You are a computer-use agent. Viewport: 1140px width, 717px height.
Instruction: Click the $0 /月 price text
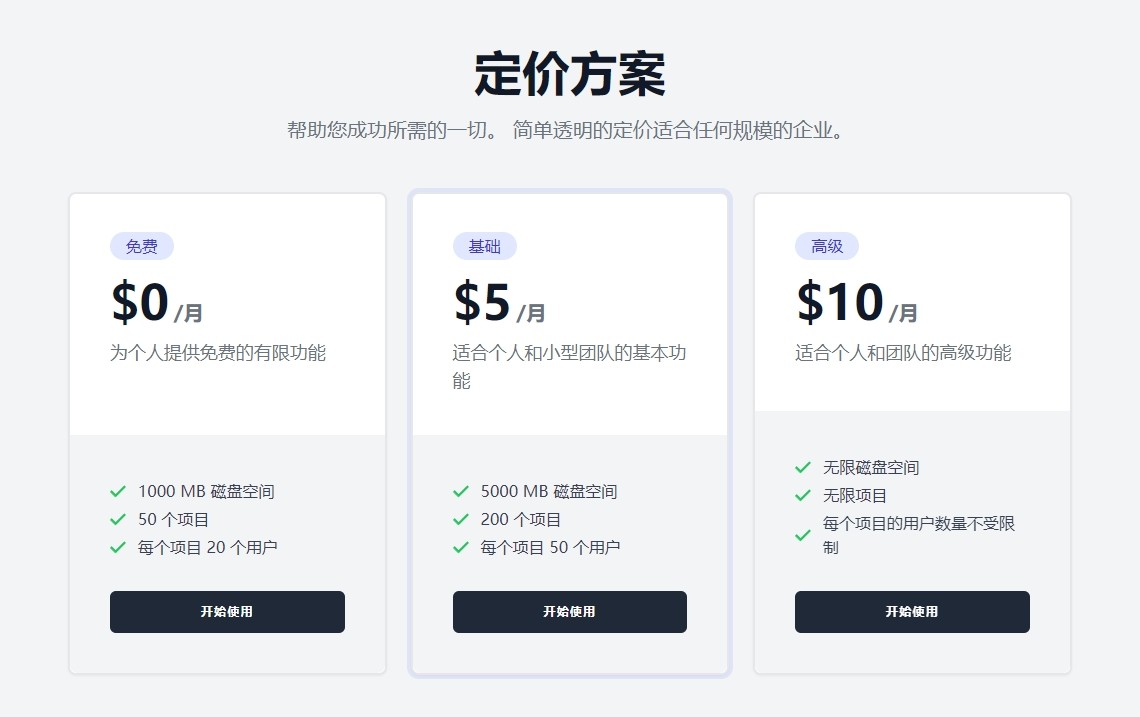coord(156,303)
